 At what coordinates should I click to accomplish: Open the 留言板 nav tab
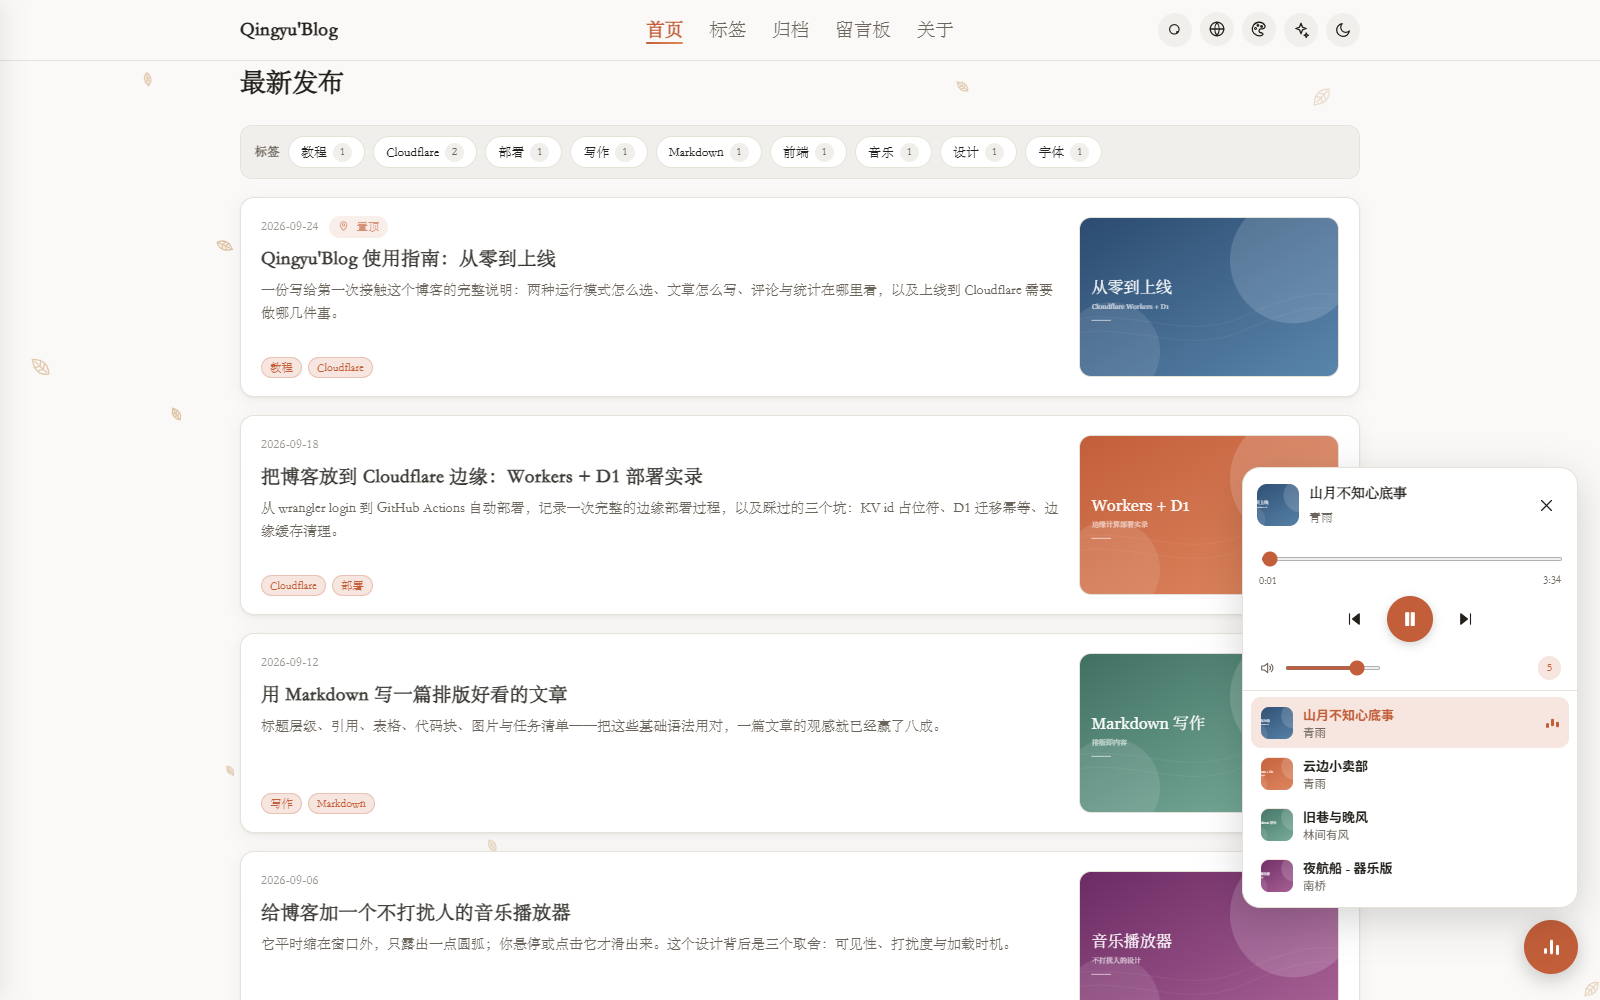863,30
